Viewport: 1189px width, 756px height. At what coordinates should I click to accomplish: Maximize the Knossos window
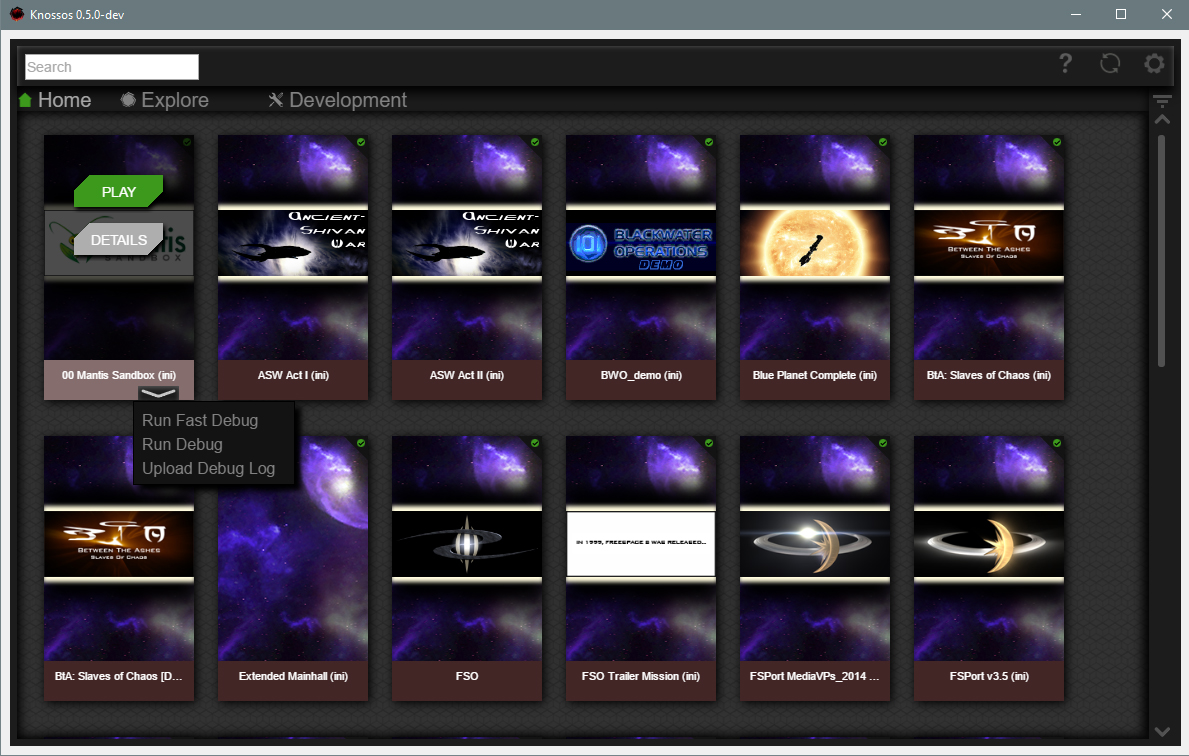[1121, 14]
